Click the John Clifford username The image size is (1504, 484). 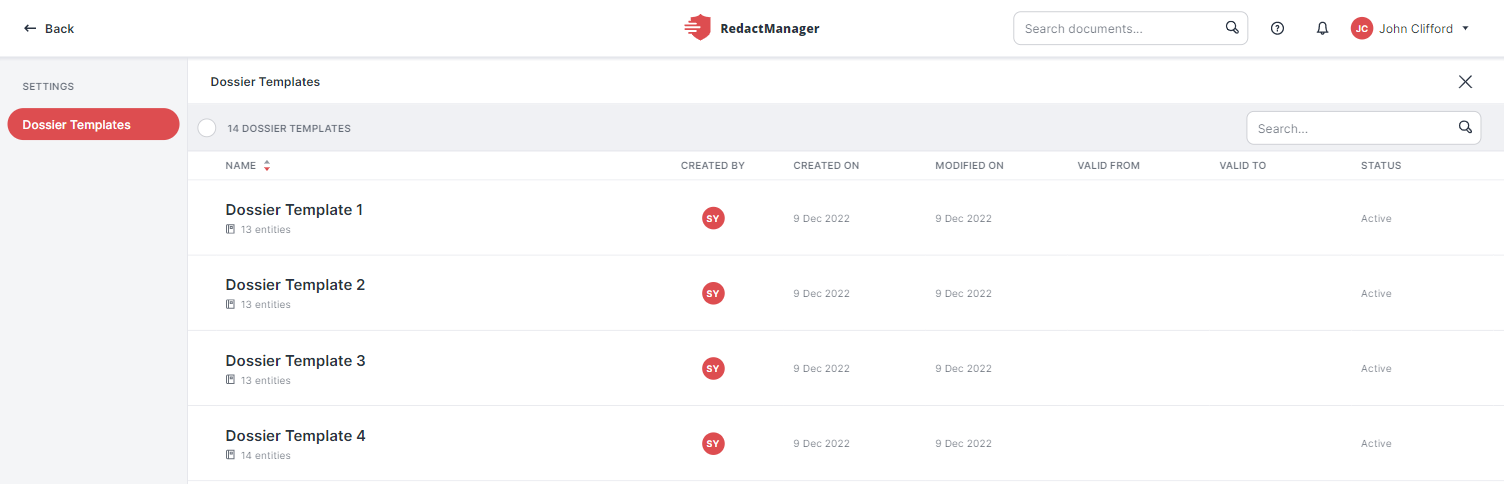pos(1416,29)
